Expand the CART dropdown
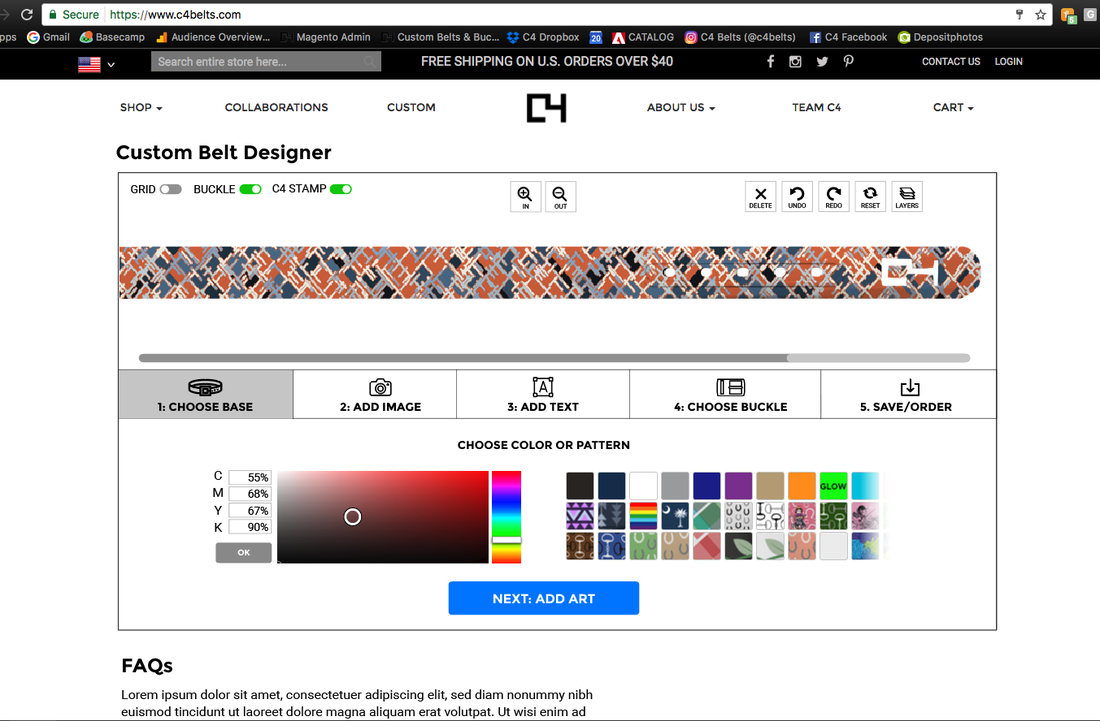This screenshot has width=1100, height=721. 953,107
